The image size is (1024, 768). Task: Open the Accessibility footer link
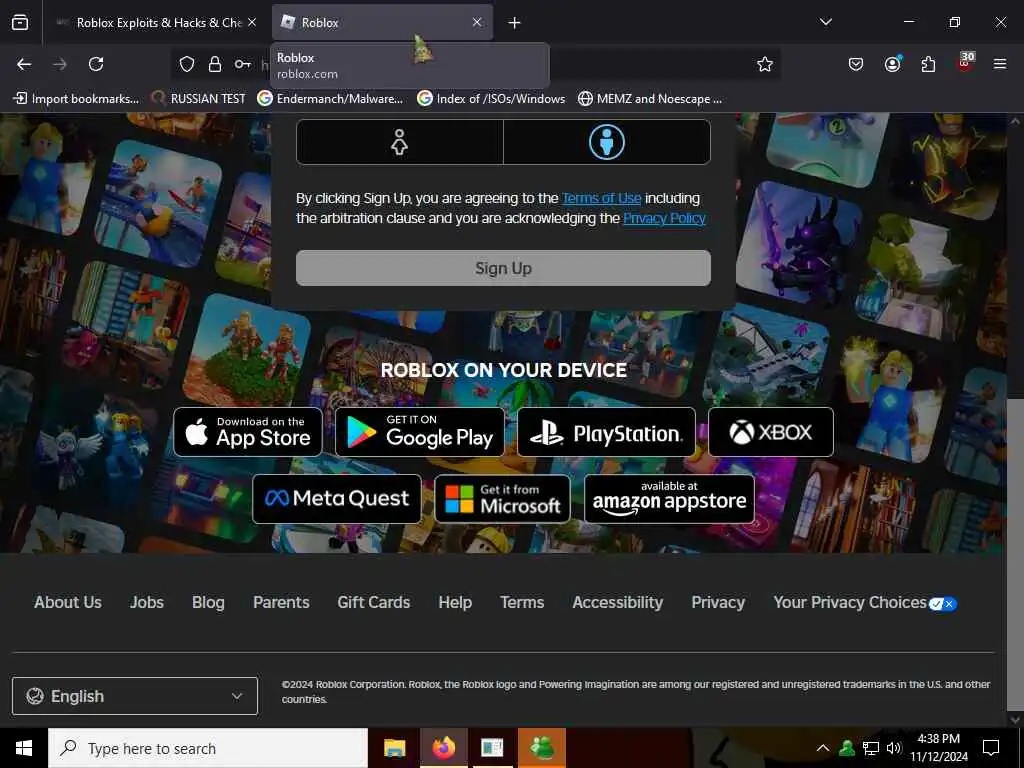click(x=618, y=602)
